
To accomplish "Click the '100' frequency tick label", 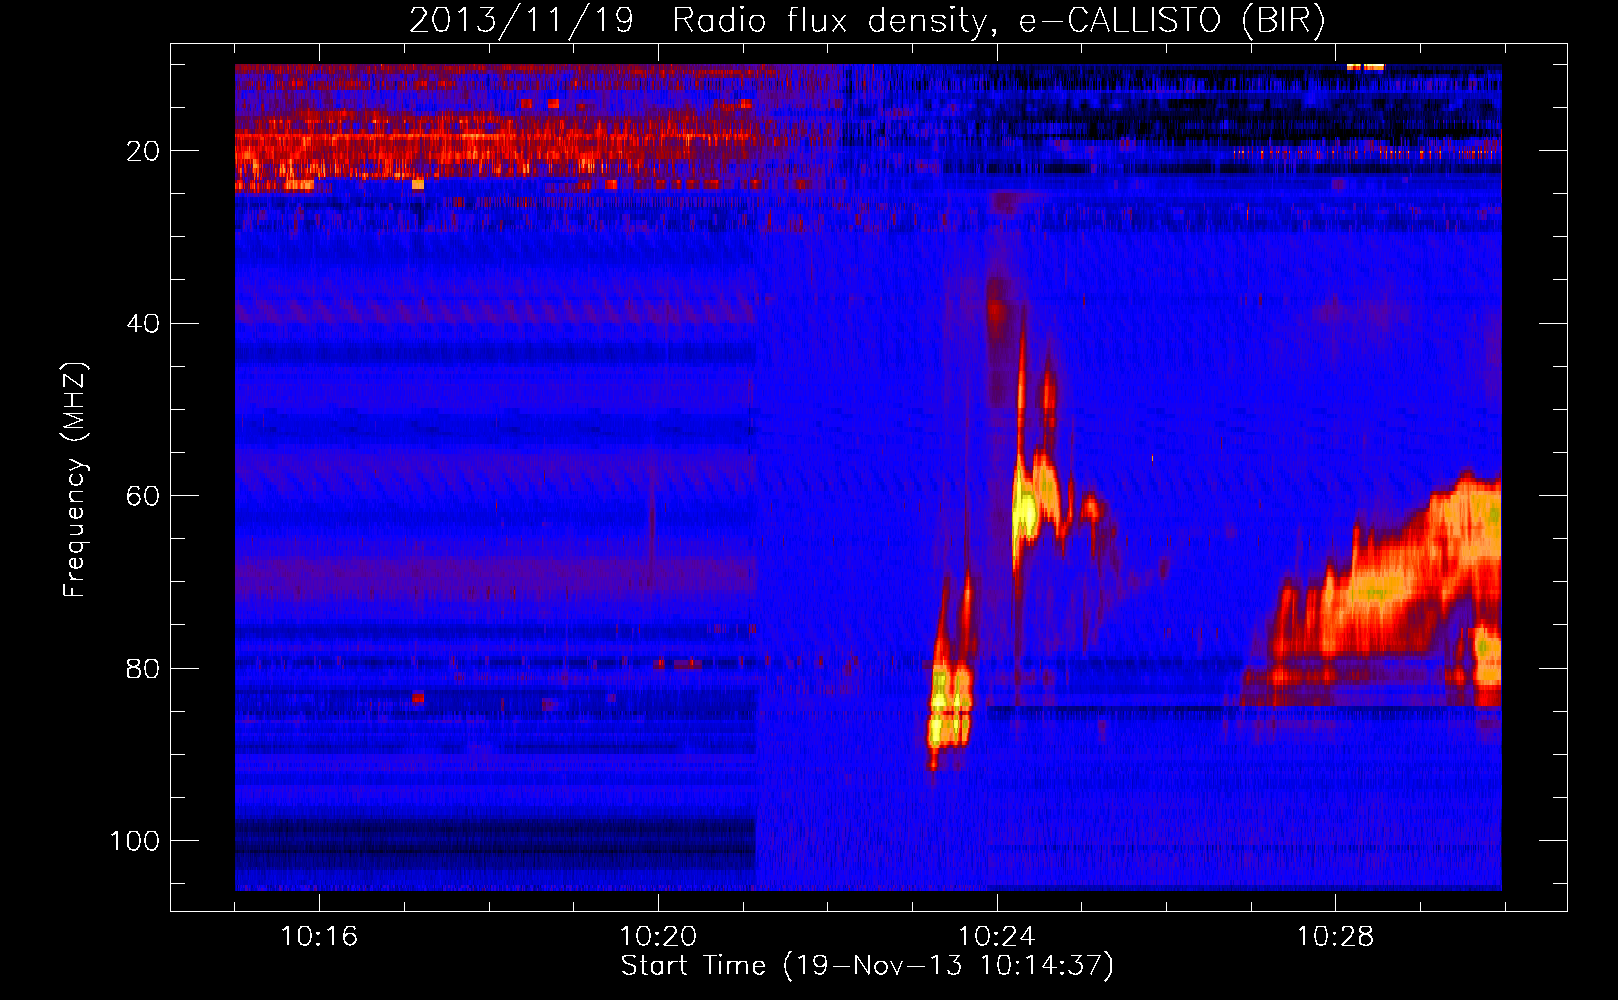I will click(x=135, y=841).
